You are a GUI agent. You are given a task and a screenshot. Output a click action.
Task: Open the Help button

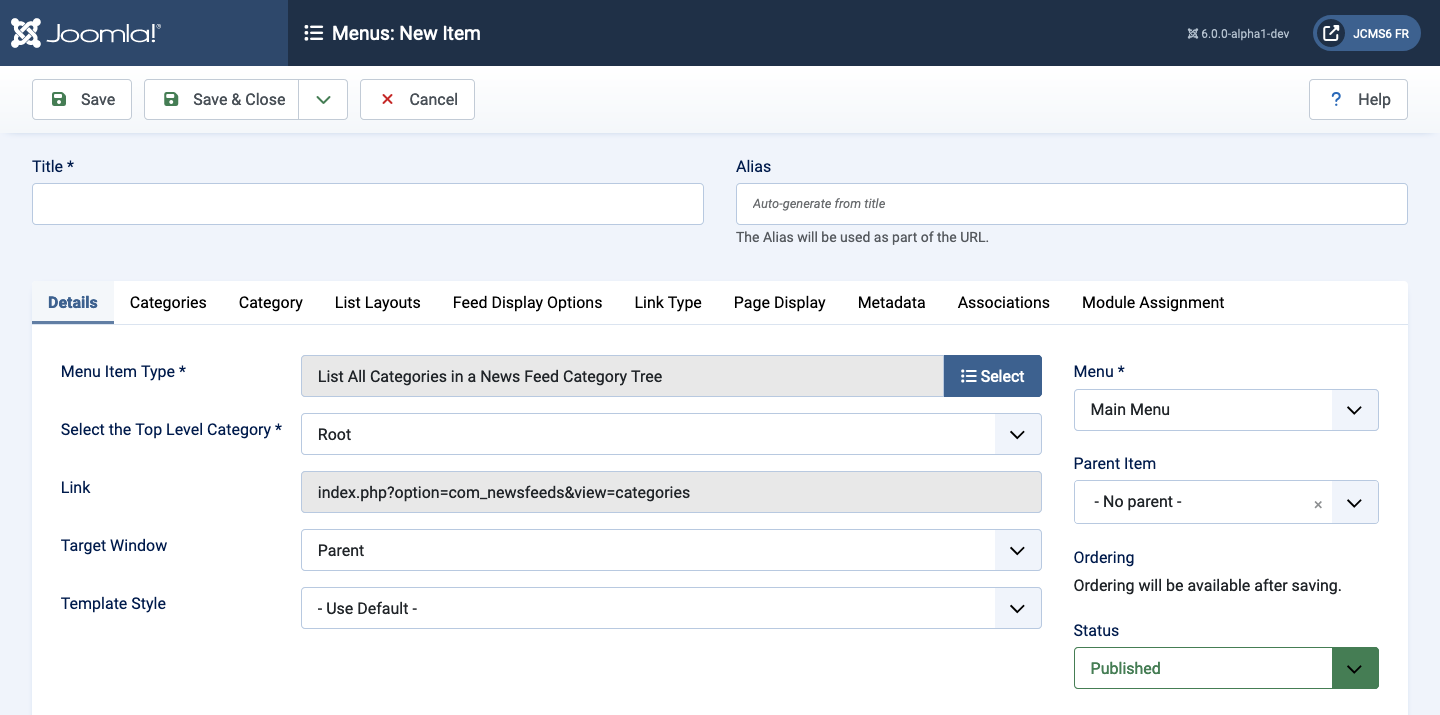(1358, 99)
